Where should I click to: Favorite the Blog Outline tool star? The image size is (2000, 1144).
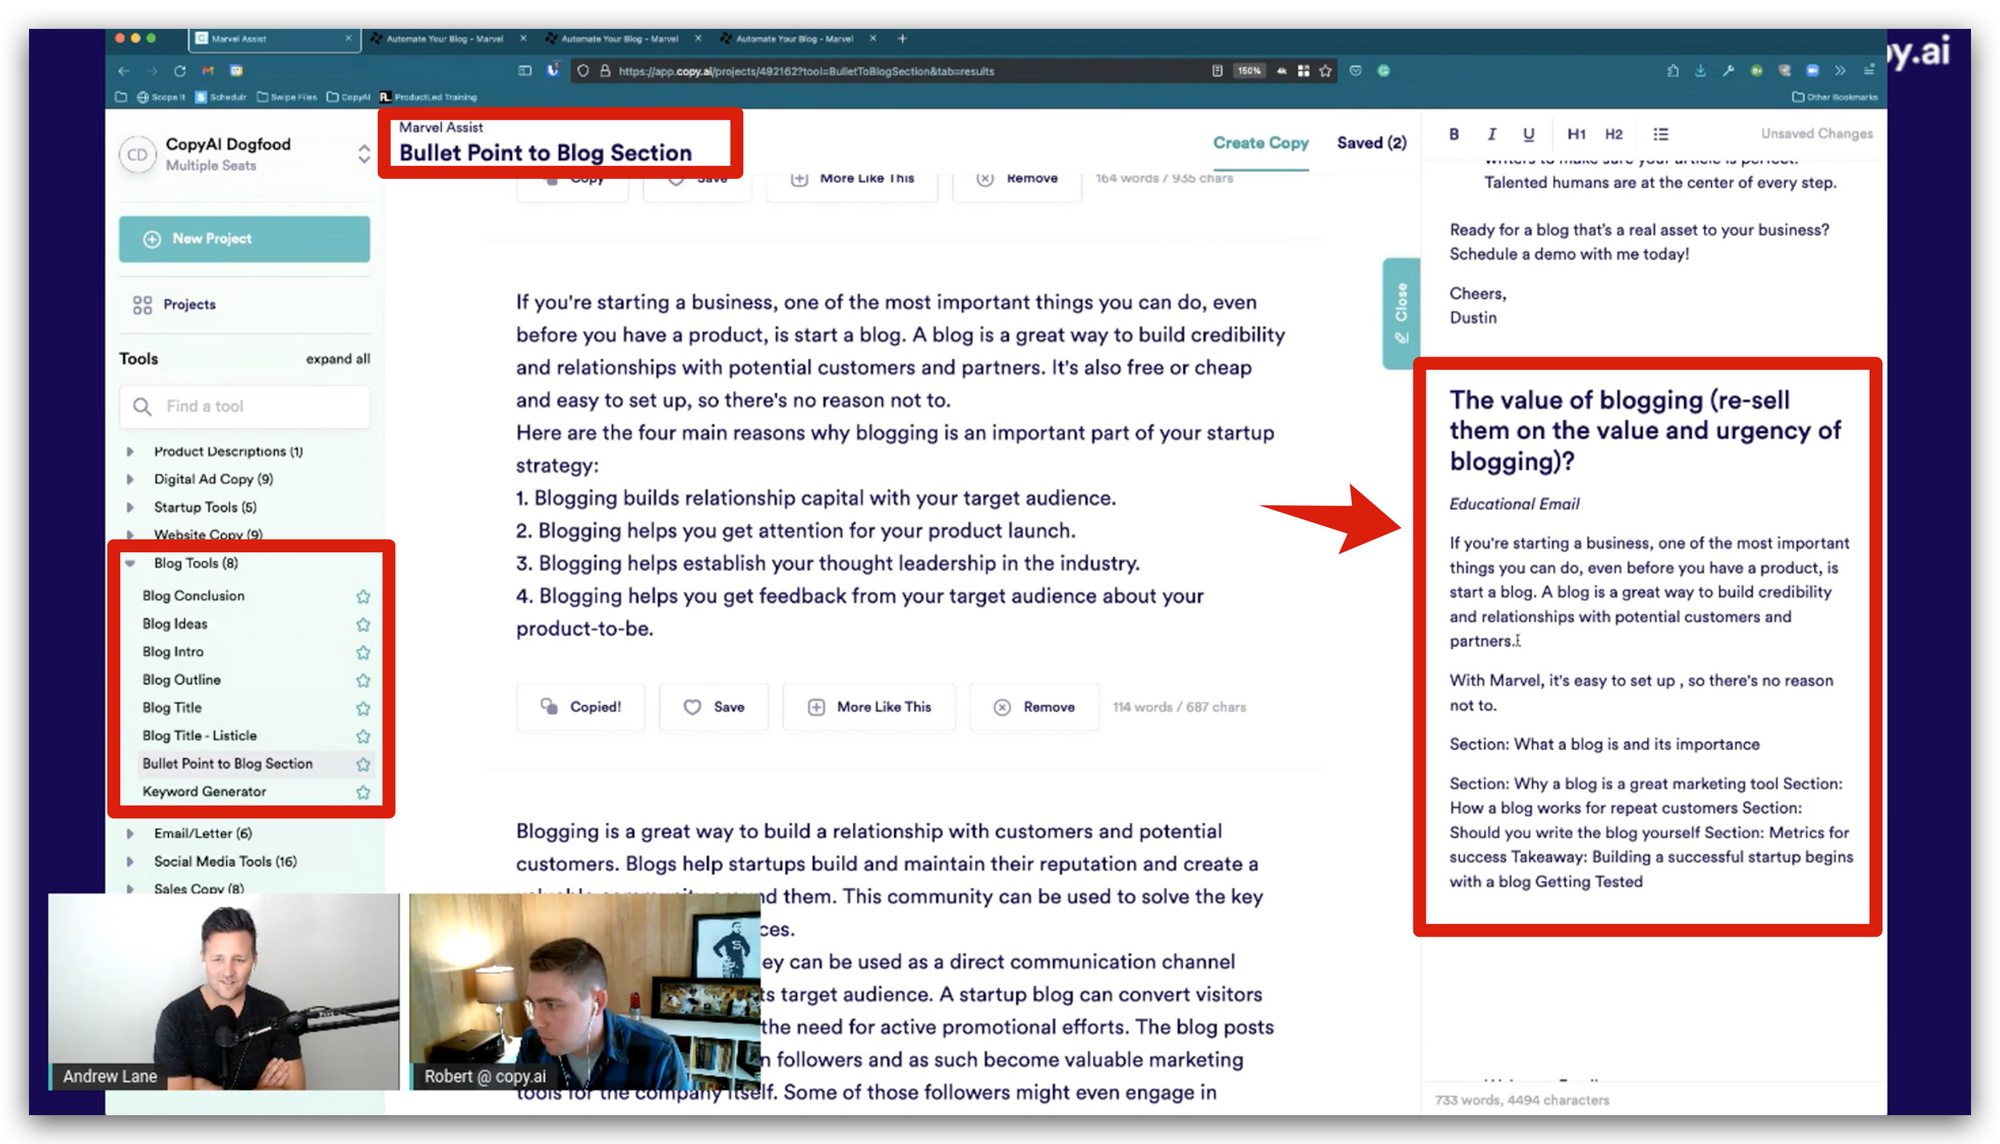pyautogui.click(x=363, y=681)
